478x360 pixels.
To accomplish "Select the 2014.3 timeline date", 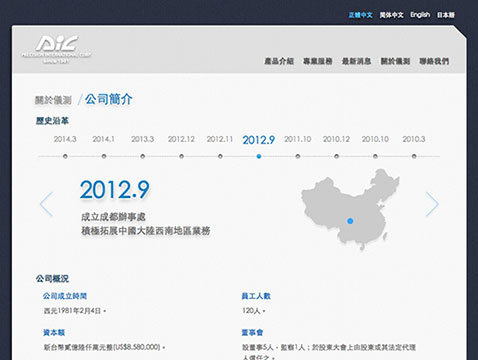I will [65, 139].
